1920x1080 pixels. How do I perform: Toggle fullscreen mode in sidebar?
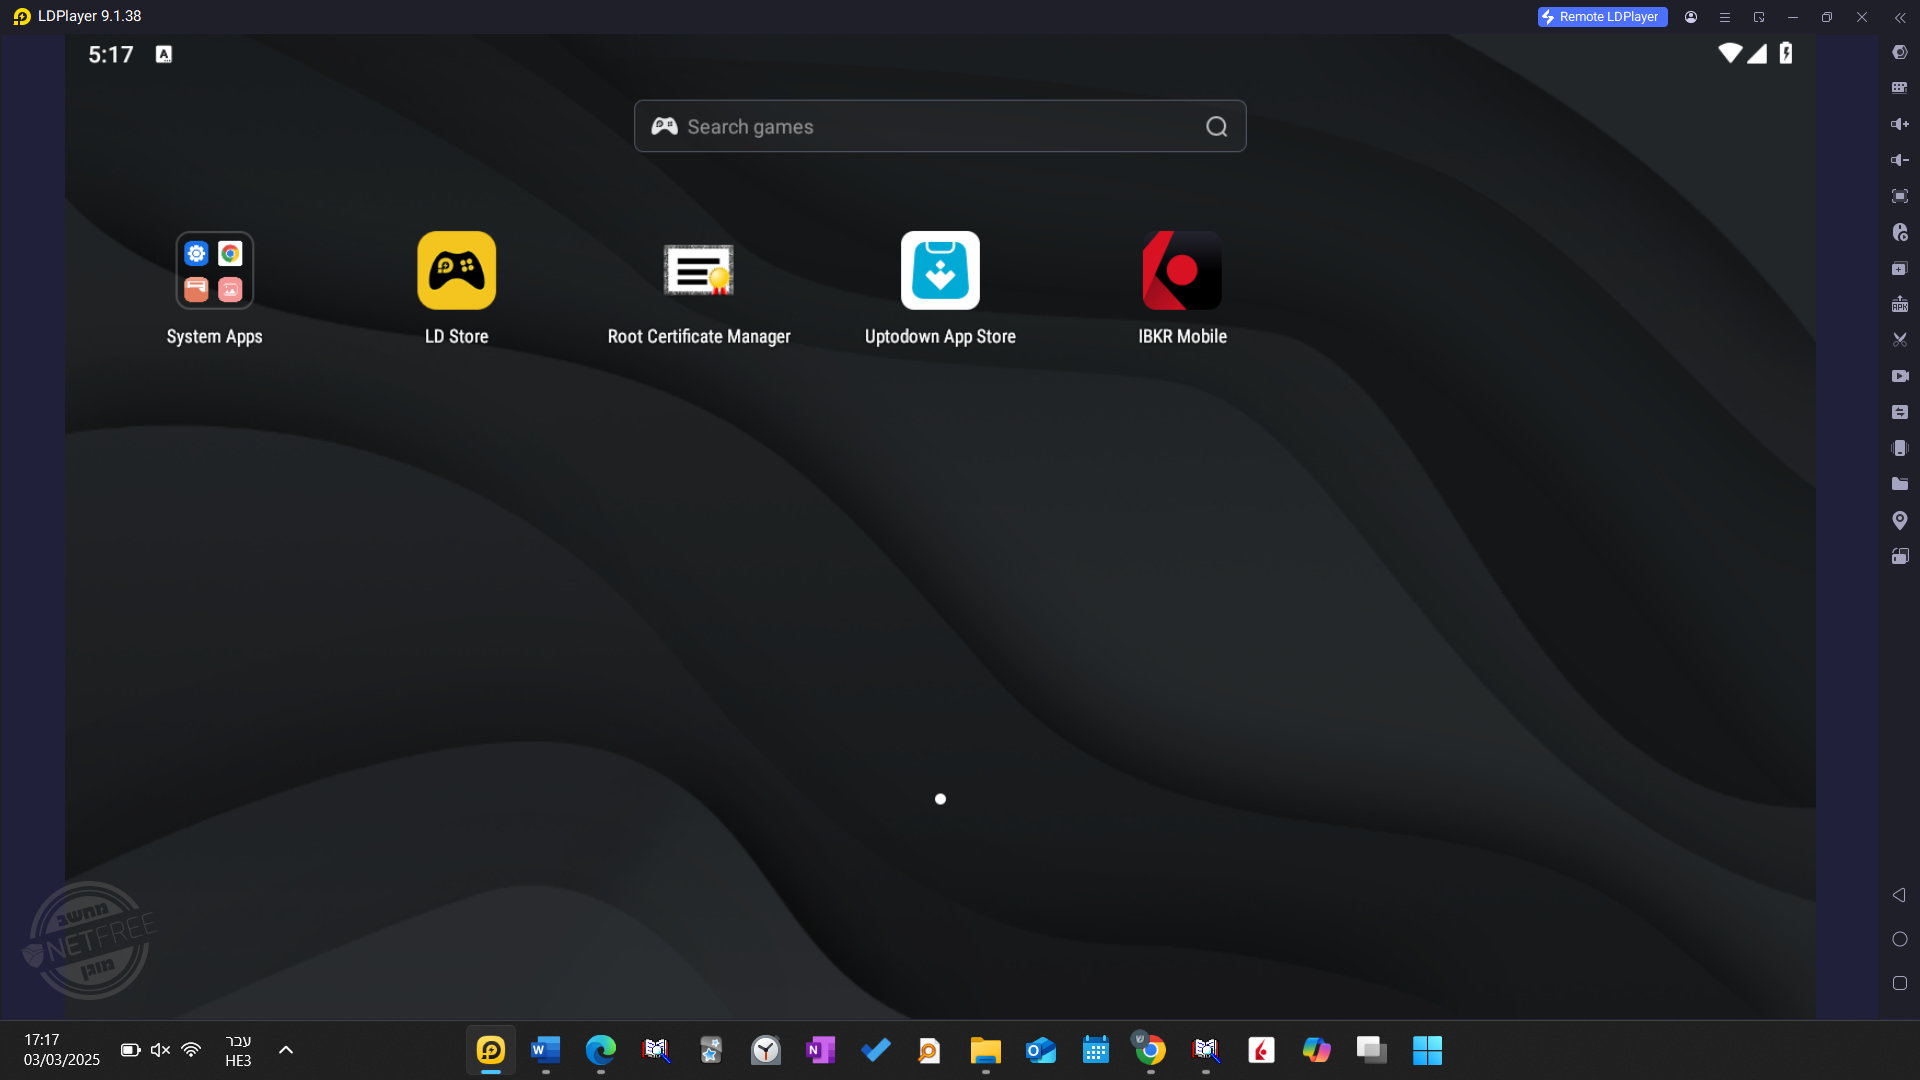click(1900, 196)
